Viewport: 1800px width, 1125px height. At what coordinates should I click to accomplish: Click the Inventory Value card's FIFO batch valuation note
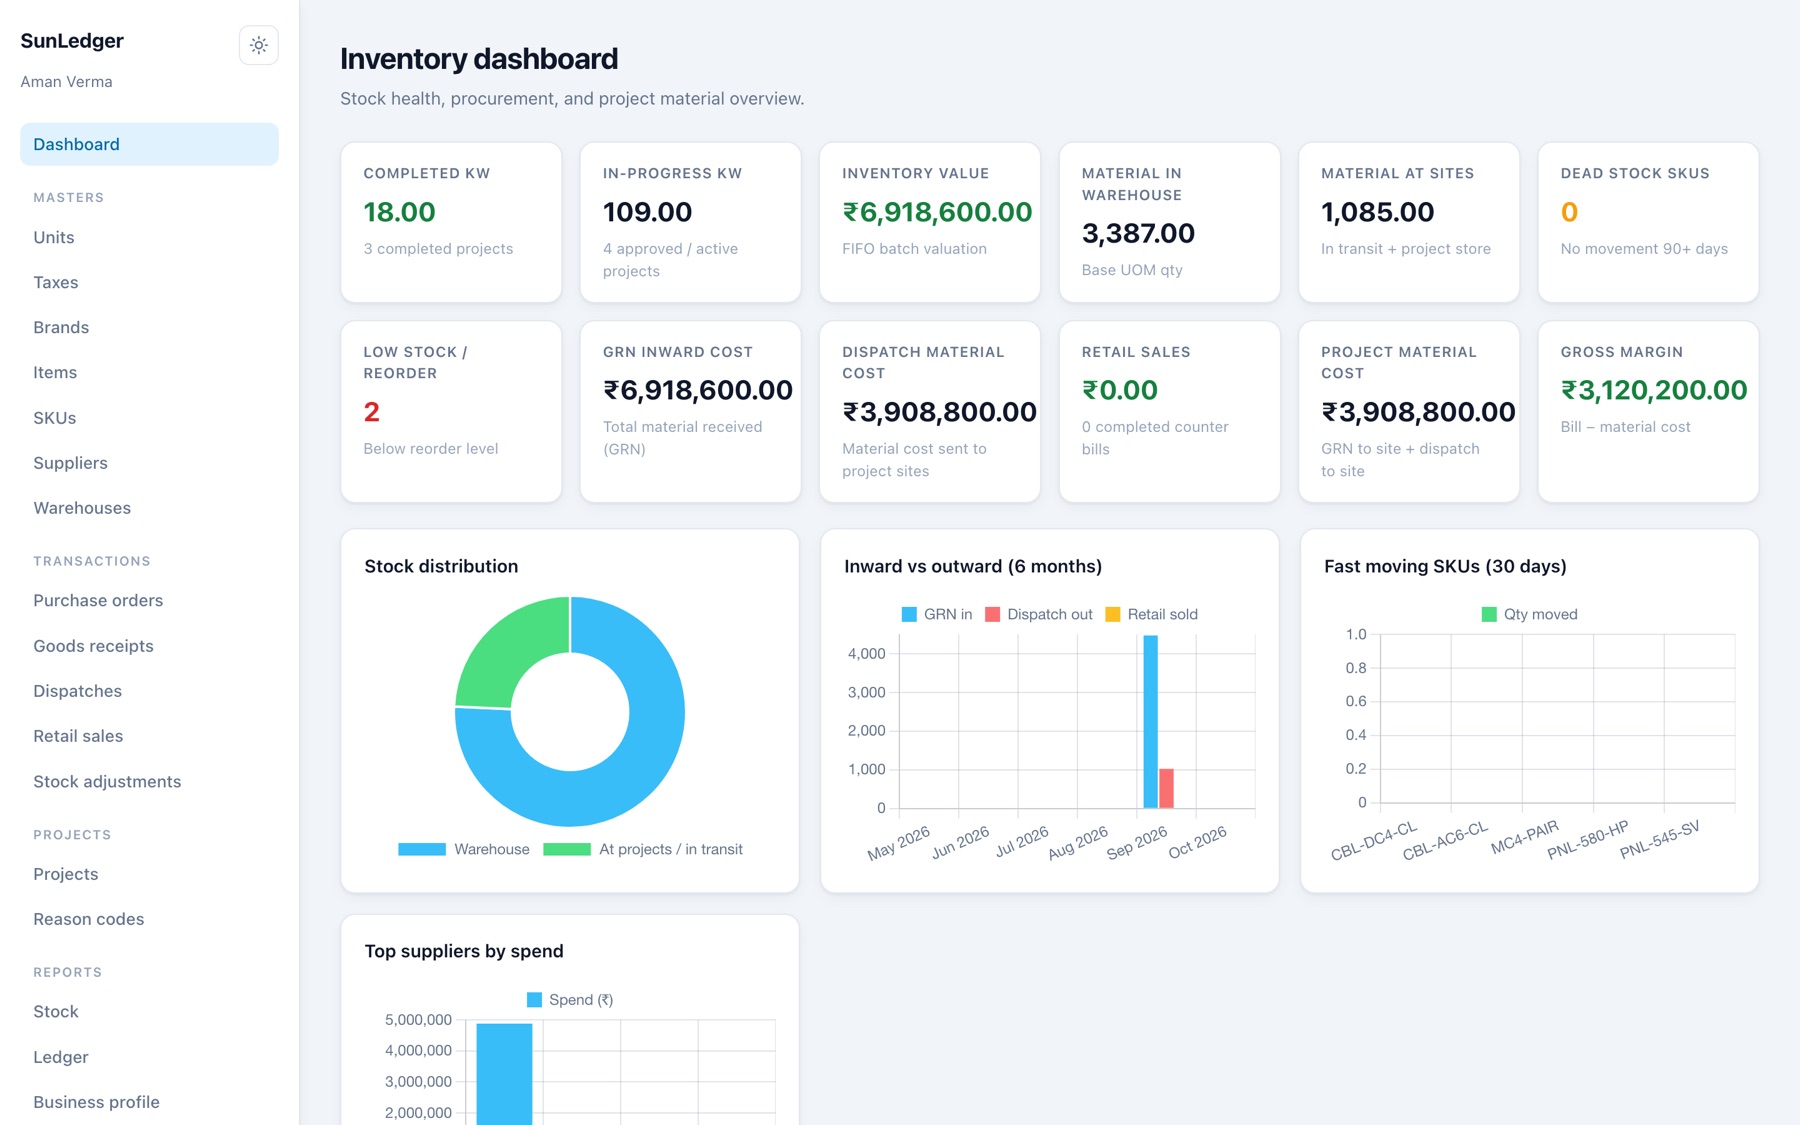[x=914, y=249]
